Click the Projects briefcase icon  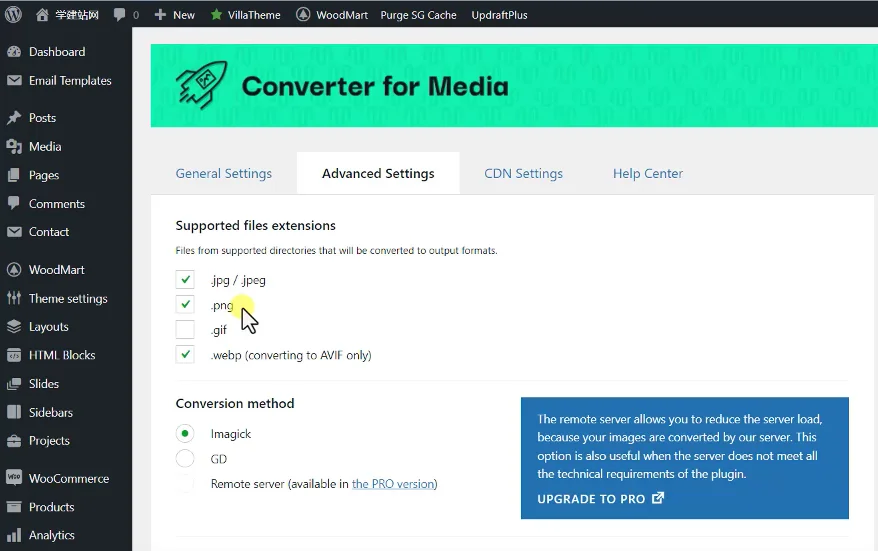pyautogui.click(x=14, y=441)
